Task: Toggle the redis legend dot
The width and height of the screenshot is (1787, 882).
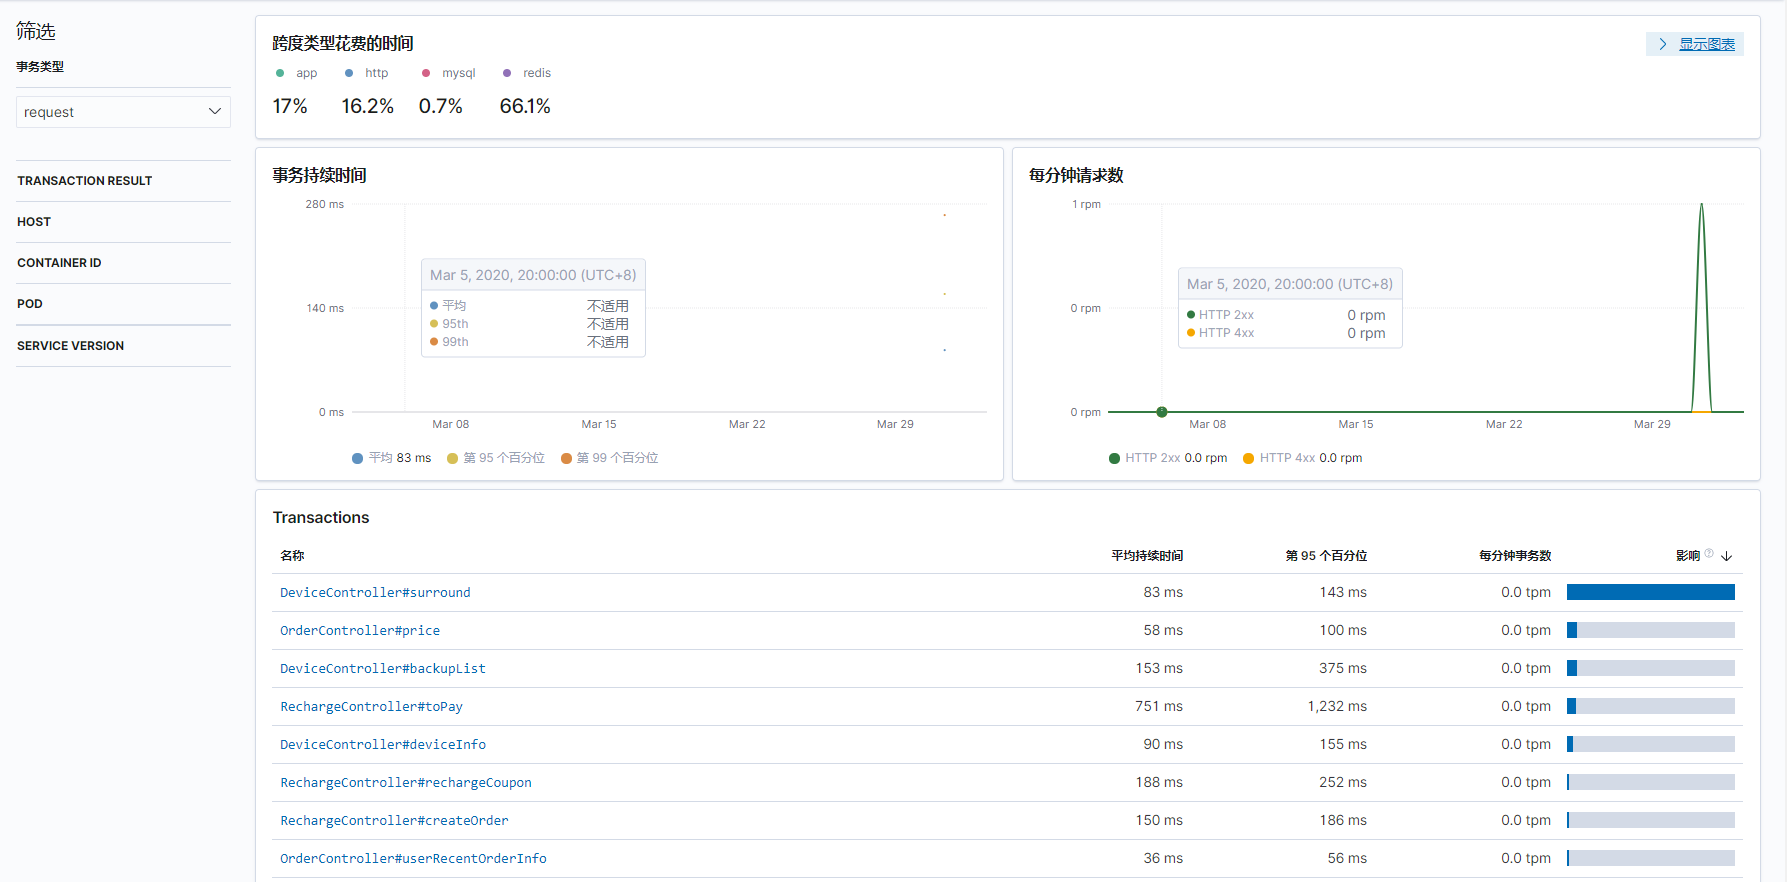Action: 507,73
